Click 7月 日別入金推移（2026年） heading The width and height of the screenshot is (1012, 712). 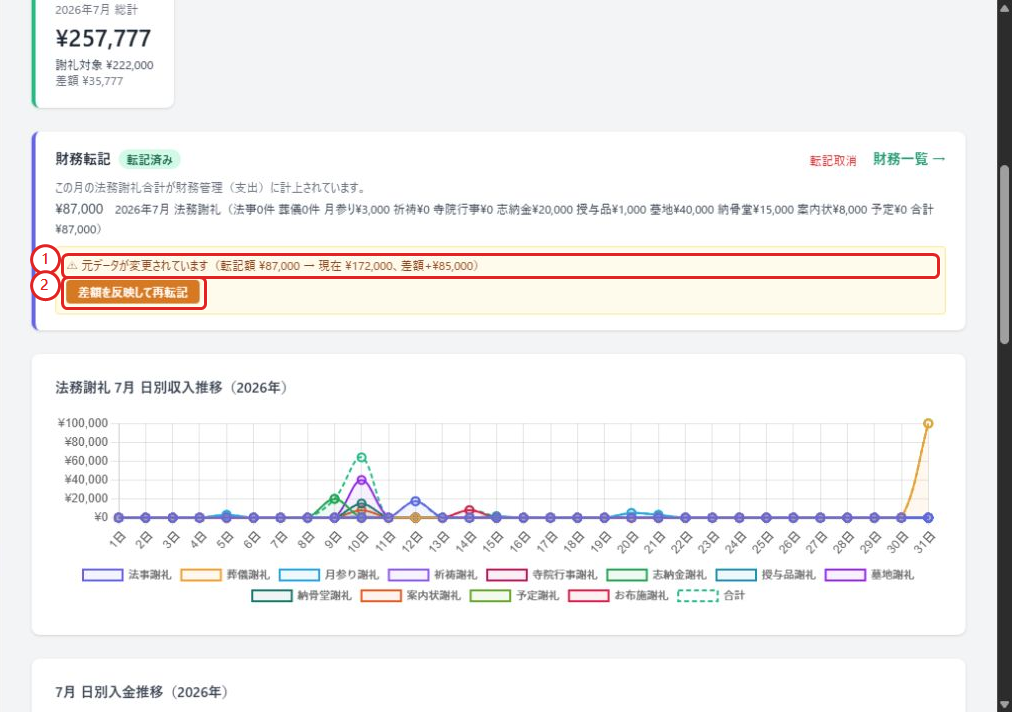point(142,692)
